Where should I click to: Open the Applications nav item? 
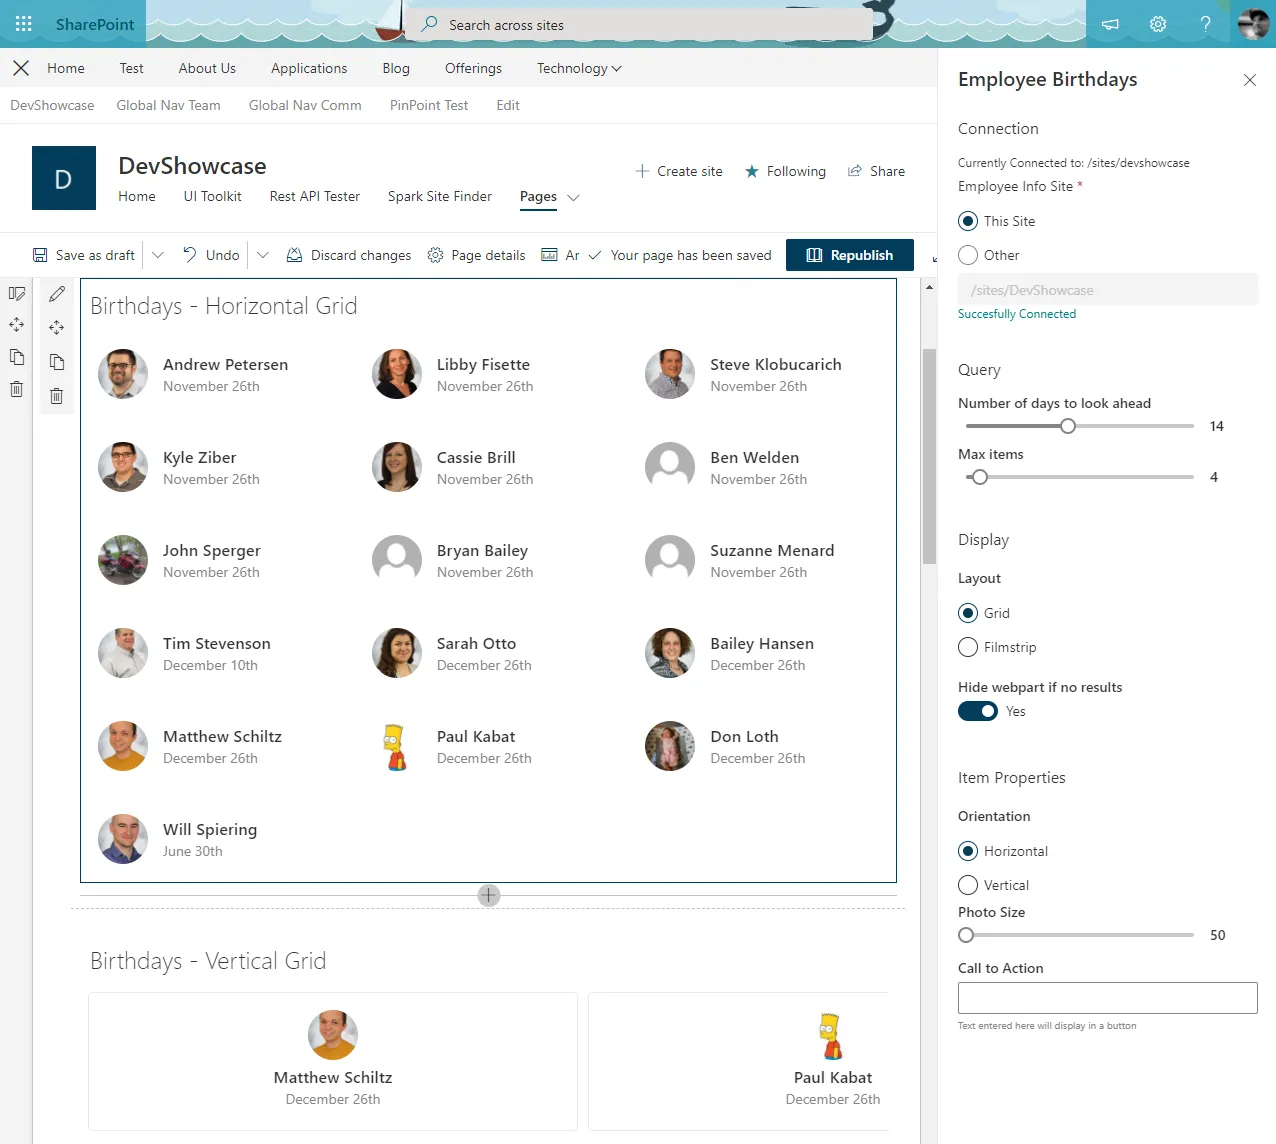(309, 68)
